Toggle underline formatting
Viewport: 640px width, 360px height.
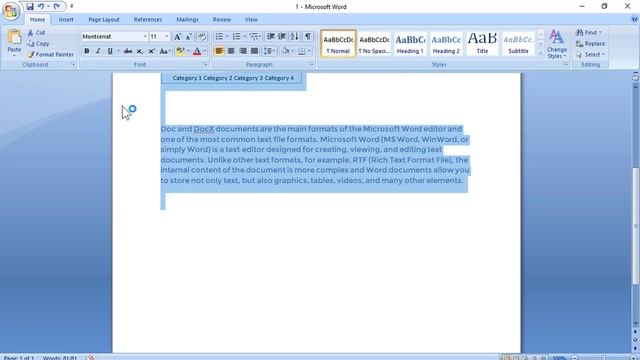pyautogui.click(x=110, y=51)
